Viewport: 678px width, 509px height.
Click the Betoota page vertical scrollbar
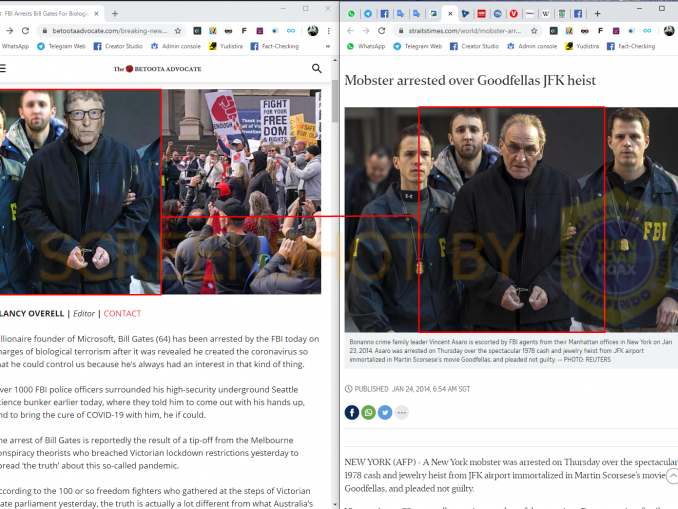point(335,102)
